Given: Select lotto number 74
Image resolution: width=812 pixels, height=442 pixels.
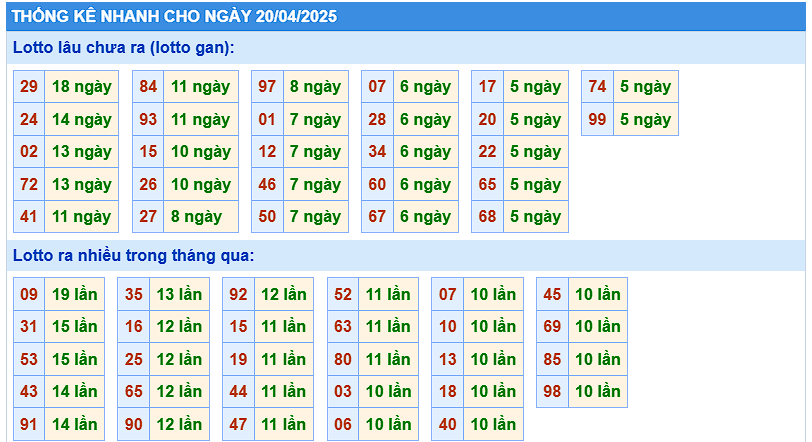Looking at the screenshot, I should pos(598,86).
